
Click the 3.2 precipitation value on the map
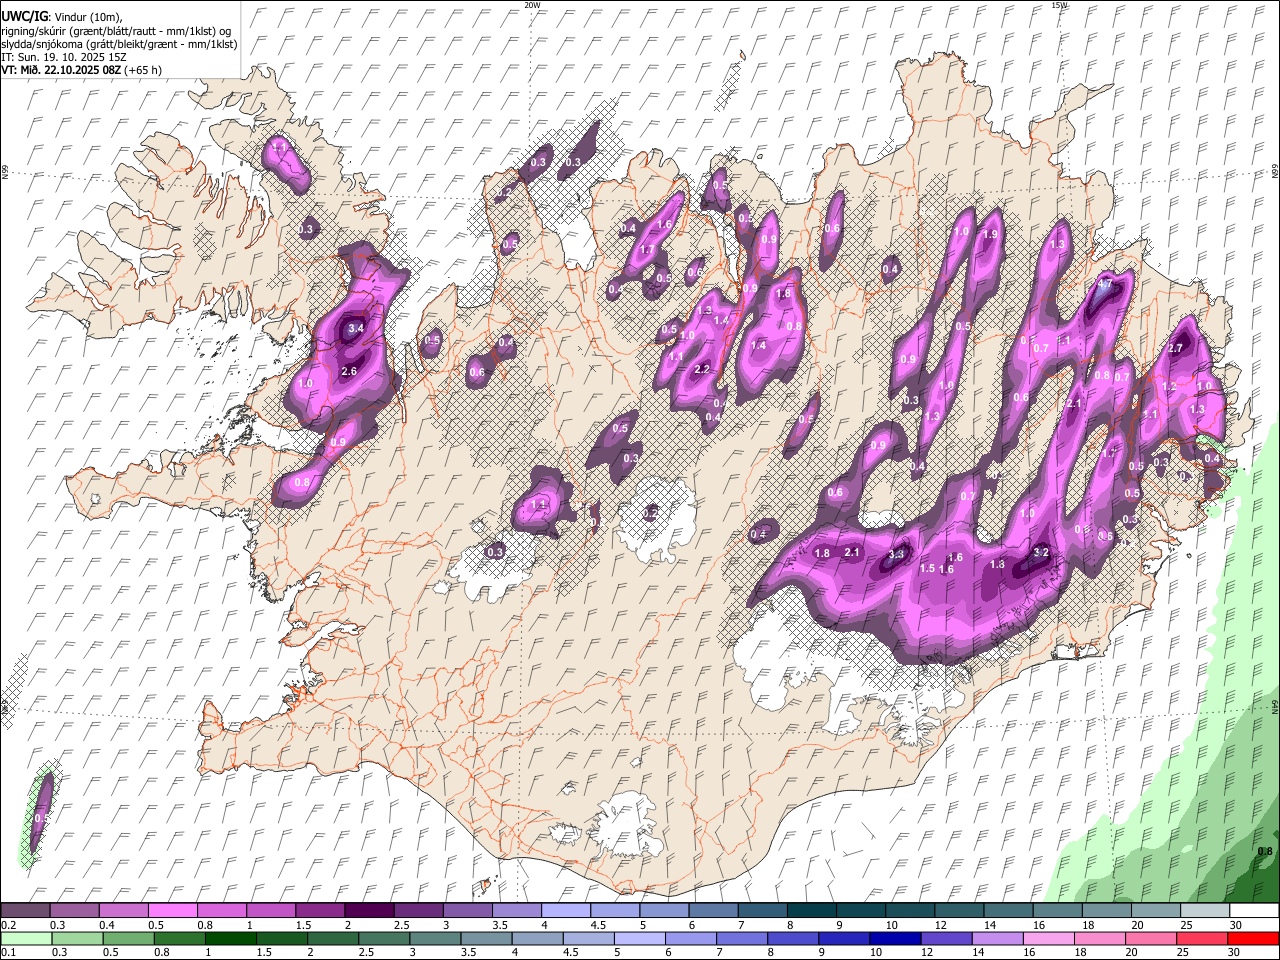pyautogui.click(x=1040, y=552)
